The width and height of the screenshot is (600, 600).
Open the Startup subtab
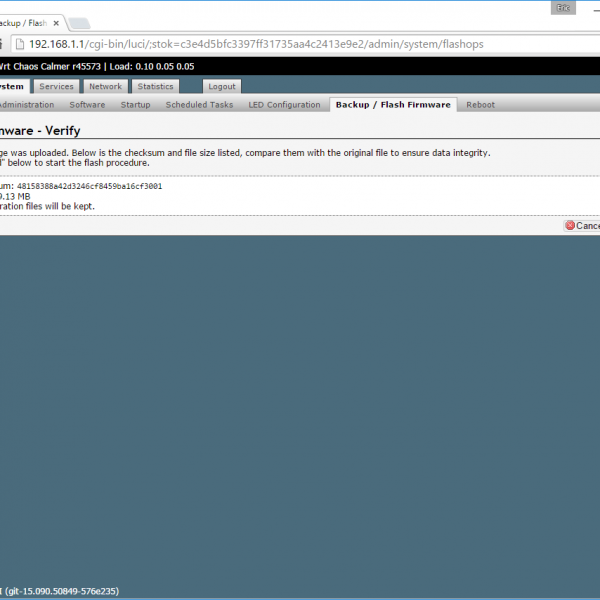pos(135,105)
